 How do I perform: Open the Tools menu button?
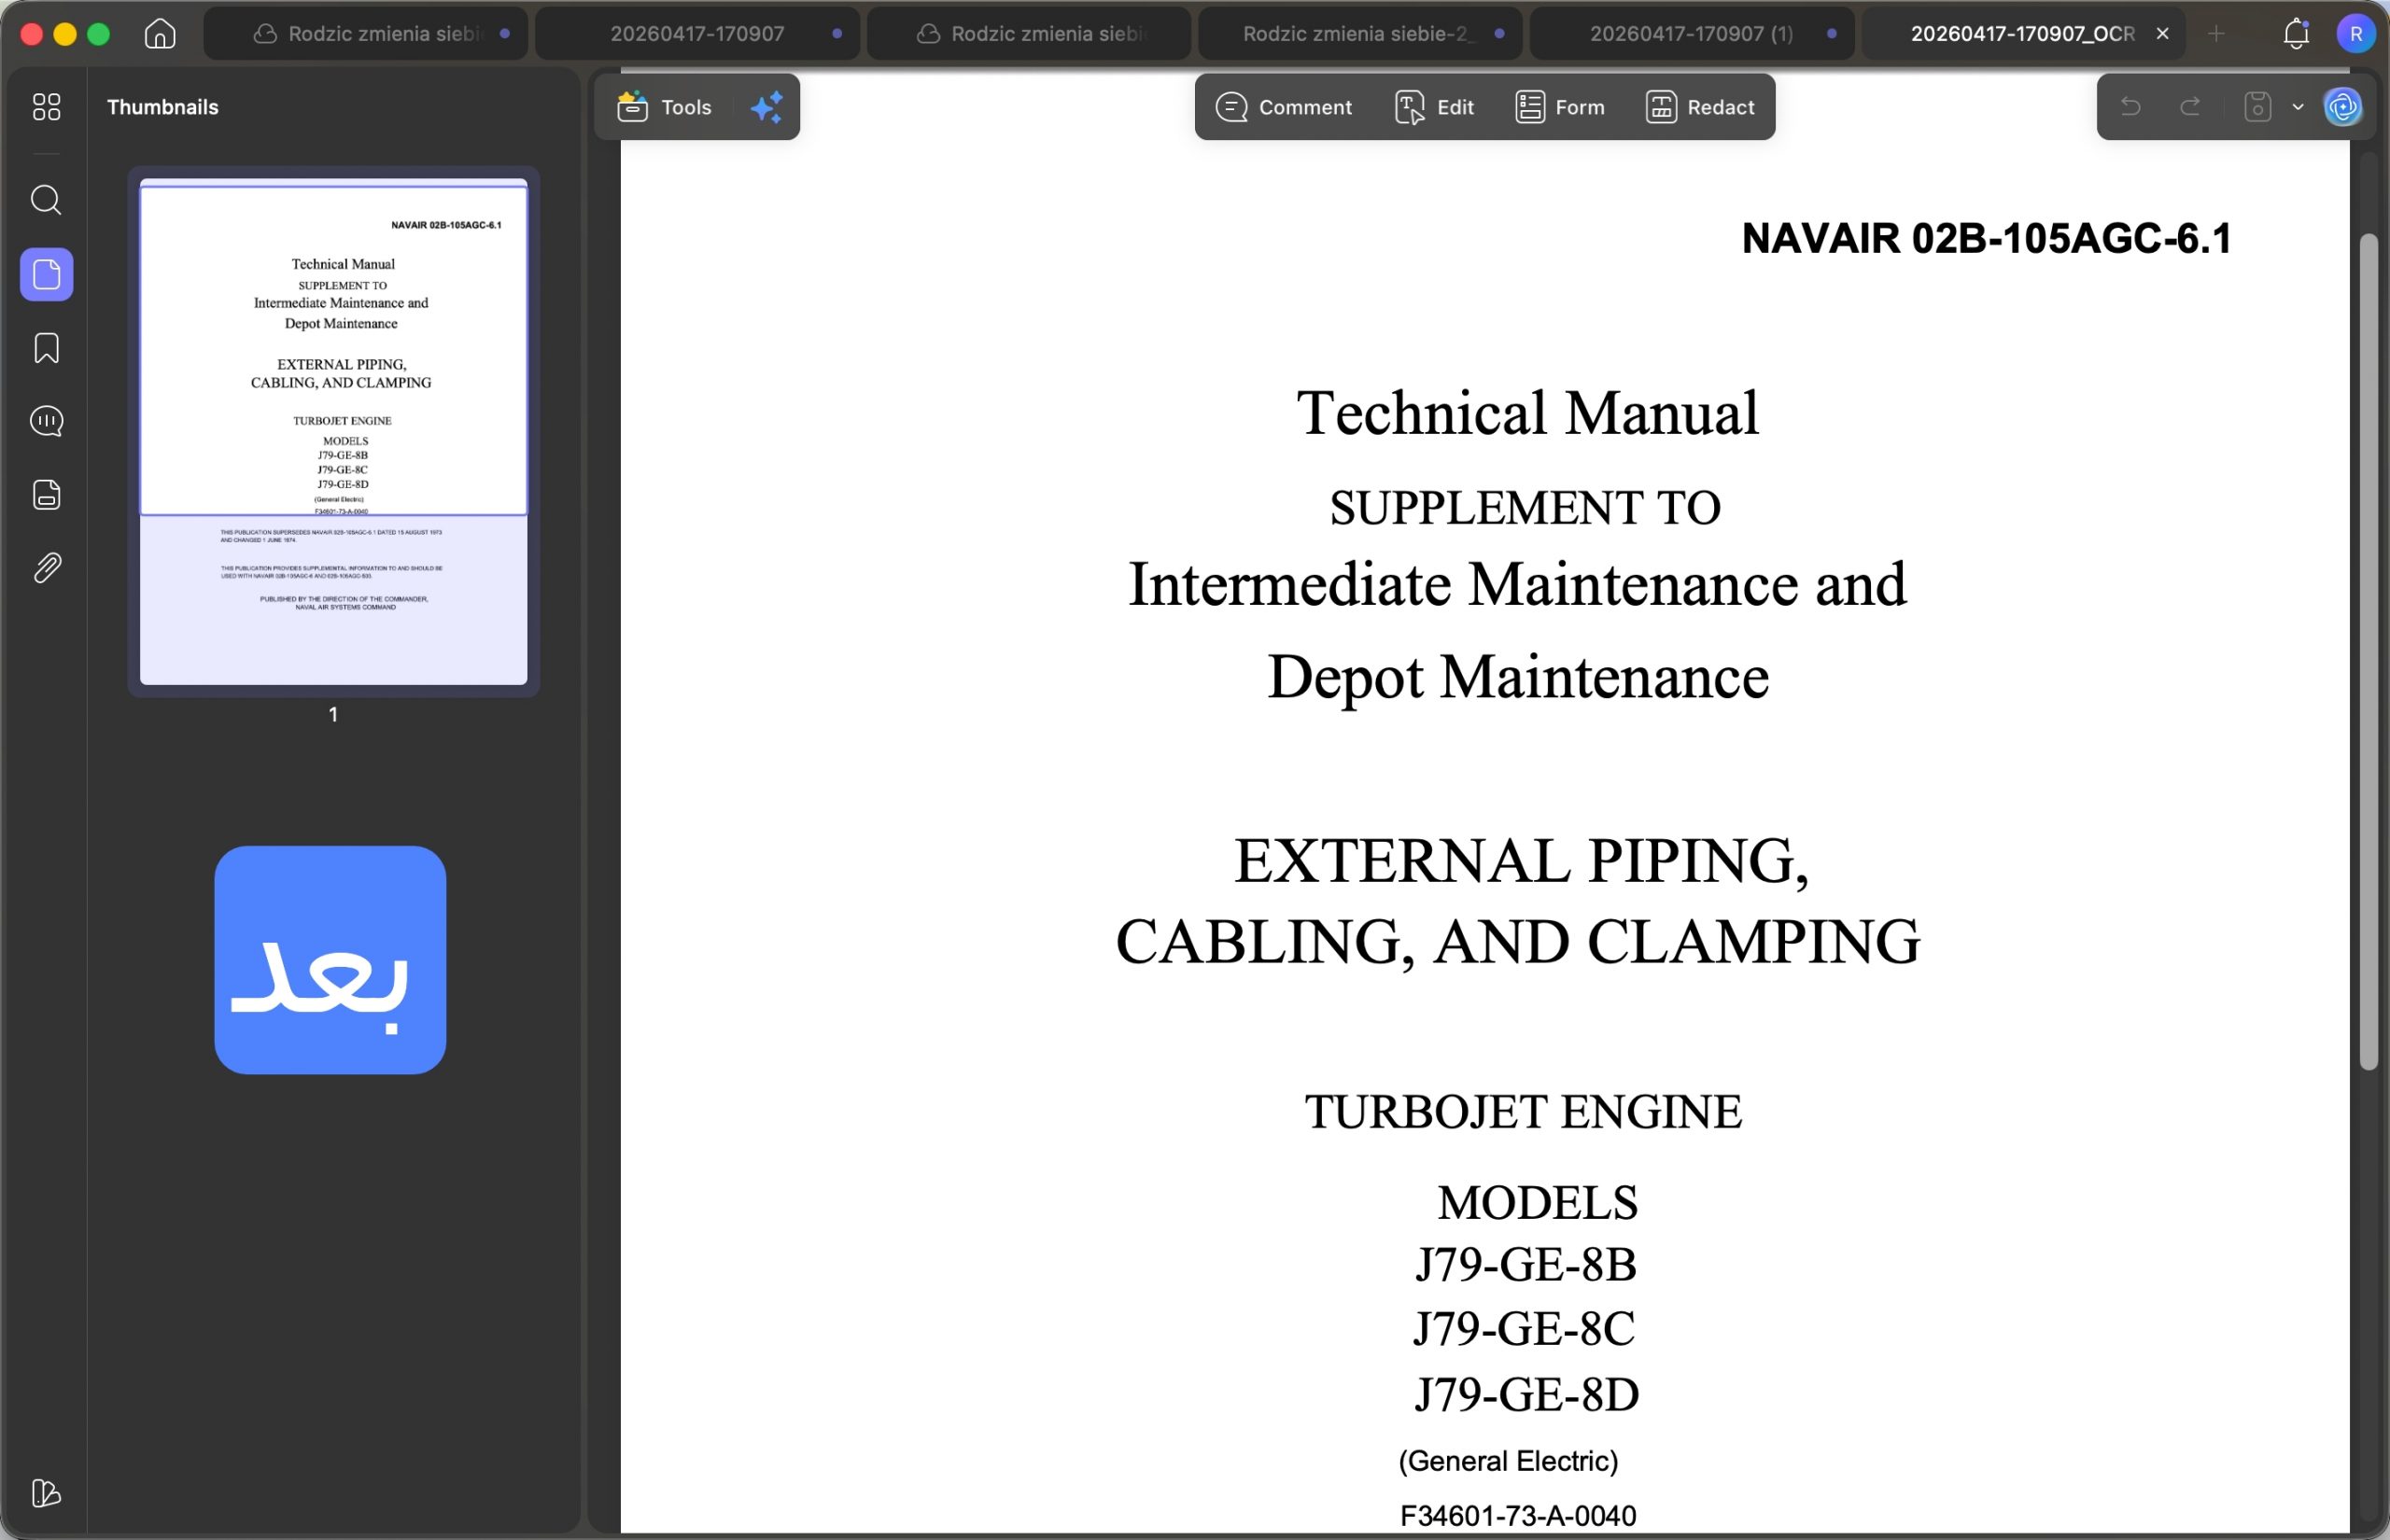(x=665, y=107)
